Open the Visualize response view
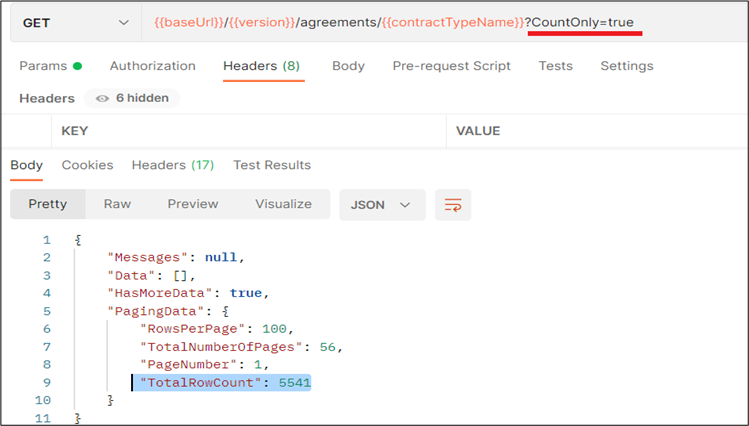Image resolution: width=749 pixels, height=426 pixels. (283, 204)
